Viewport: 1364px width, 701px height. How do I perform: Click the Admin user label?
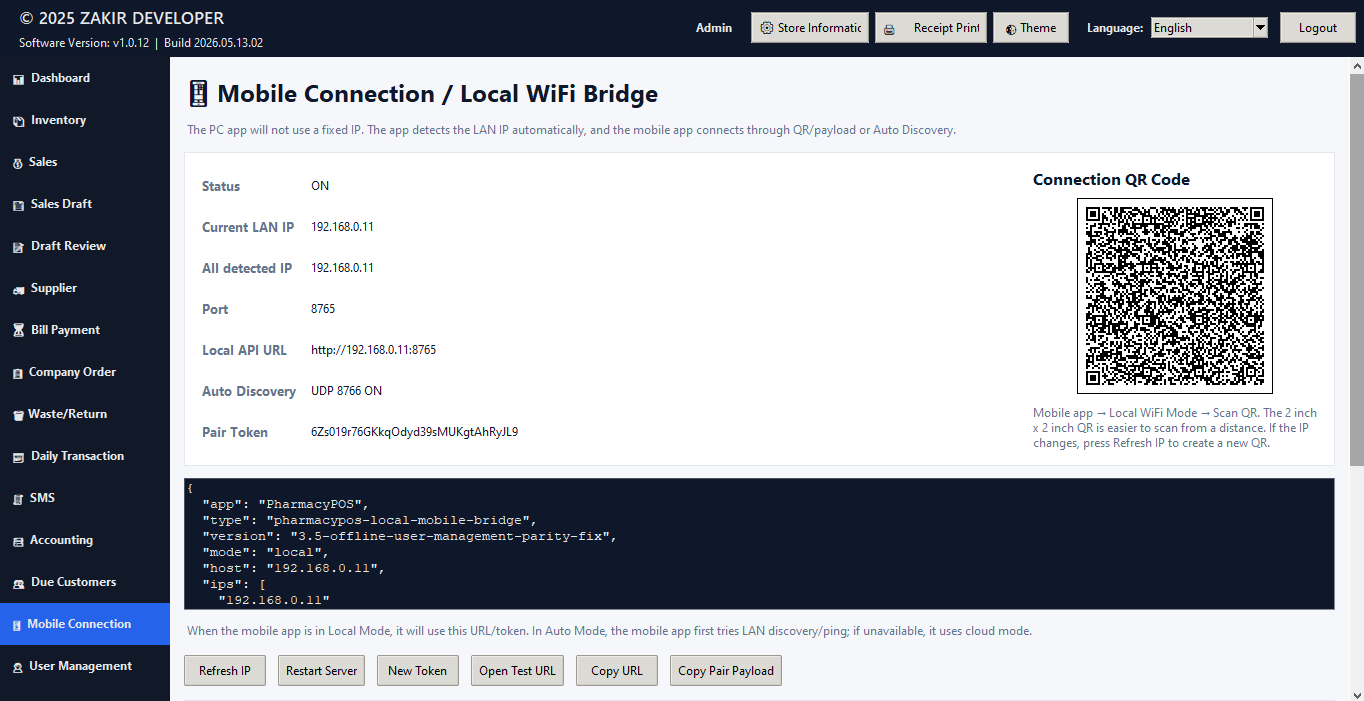click(714, 28)
